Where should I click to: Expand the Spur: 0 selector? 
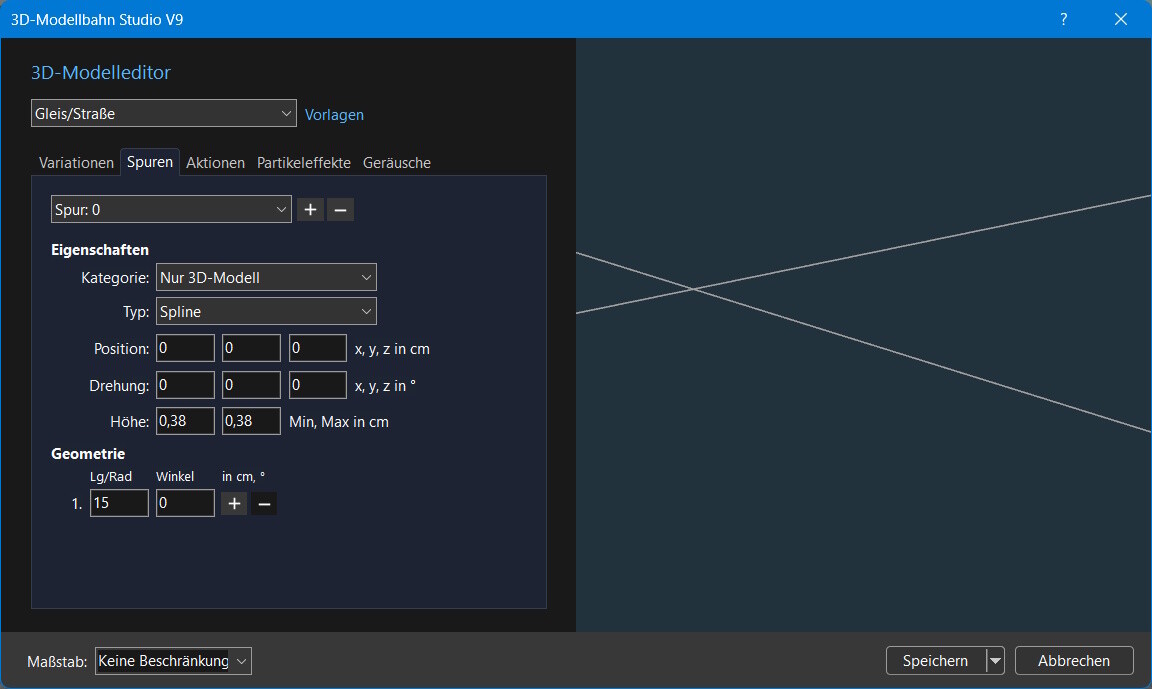point(171,210)
